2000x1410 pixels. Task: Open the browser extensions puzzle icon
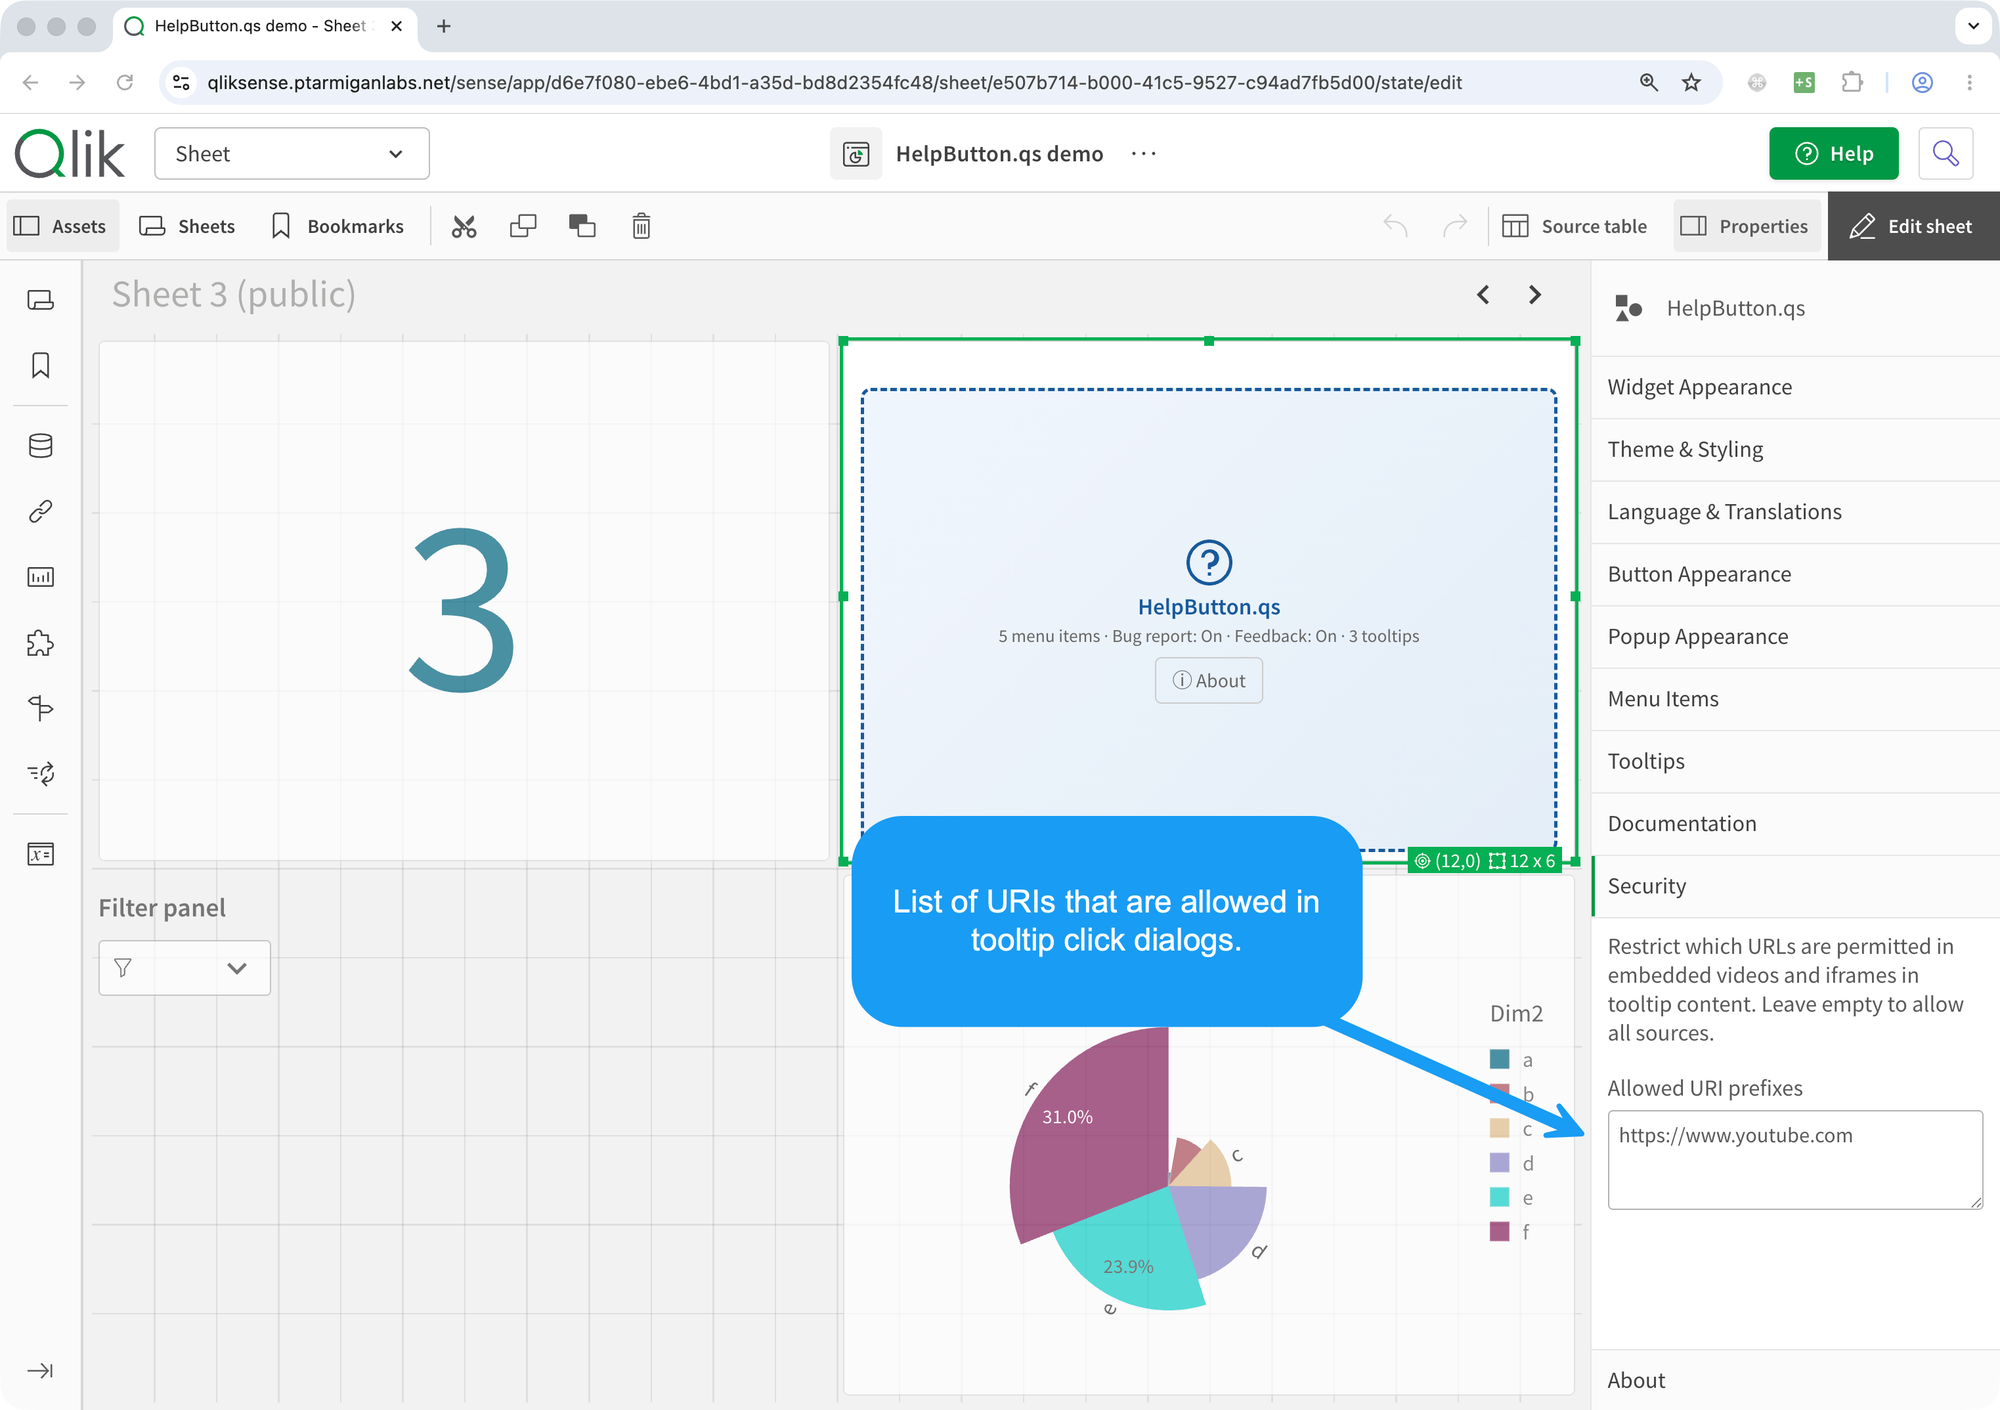click(x=1852, y=82)
